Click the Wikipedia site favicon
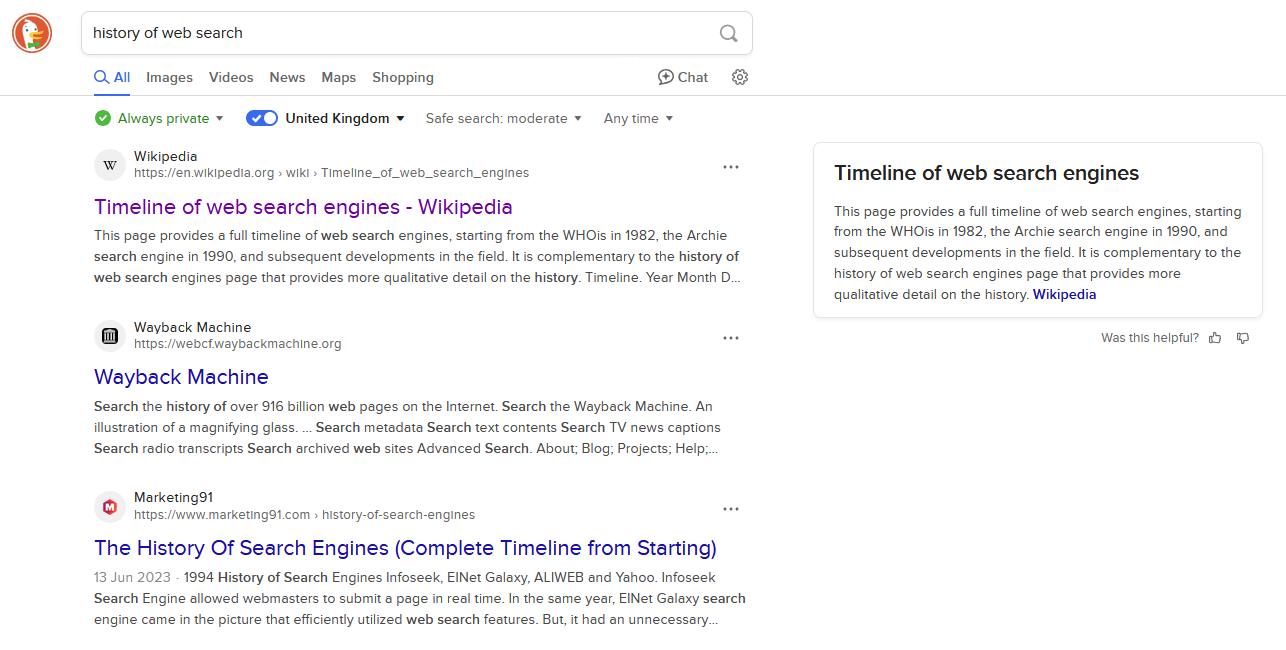This screenshot has height=650, width=1286. (110, 165)
